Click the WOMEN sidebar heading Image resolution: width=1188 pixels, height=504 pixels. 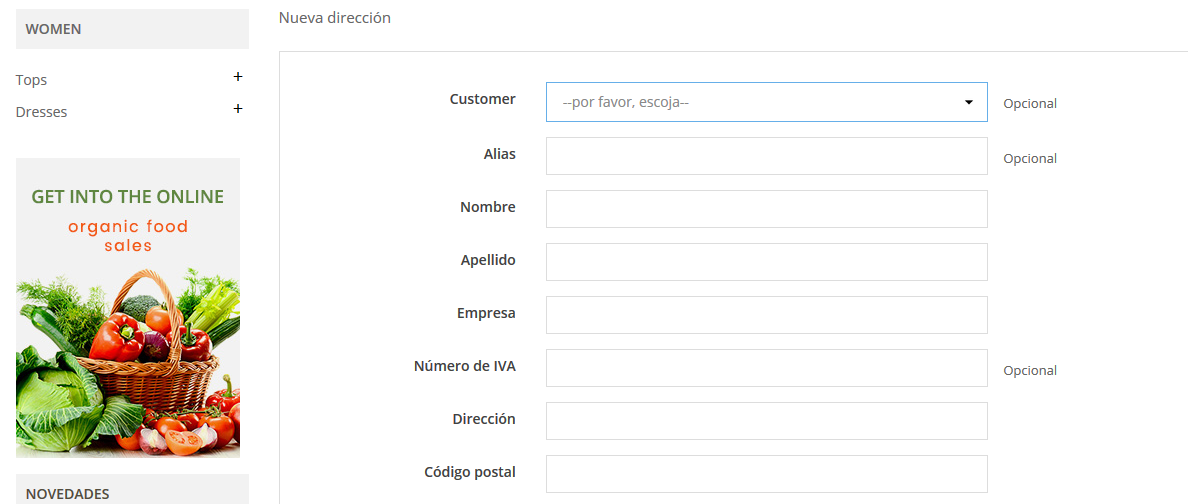coord(54,29)
